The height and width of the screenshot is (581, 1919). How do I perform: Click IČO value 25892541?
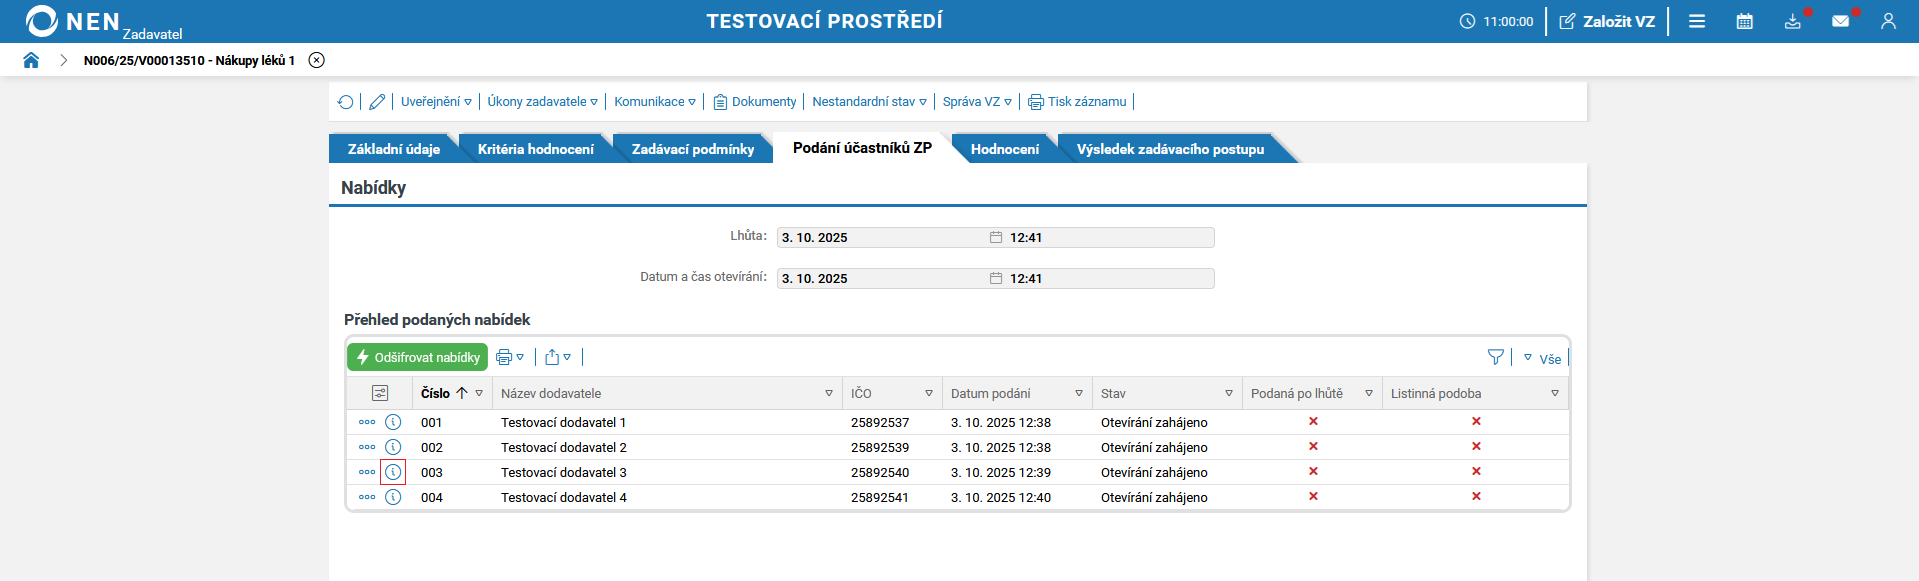pyautogui.click(x=880, y=497)
